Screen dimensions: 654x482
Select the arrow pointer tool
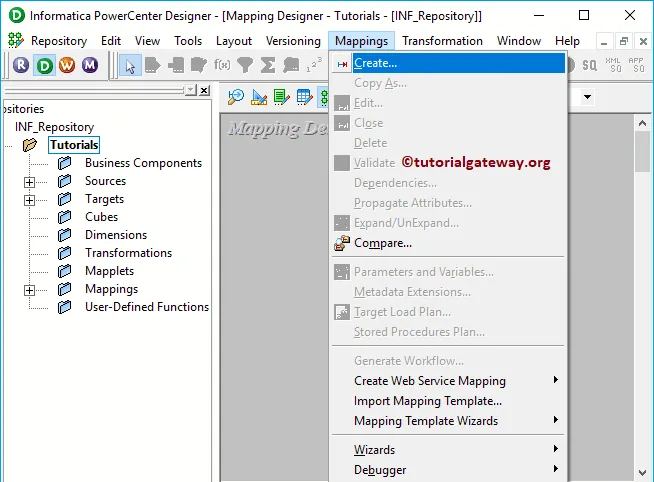(130, 65)
